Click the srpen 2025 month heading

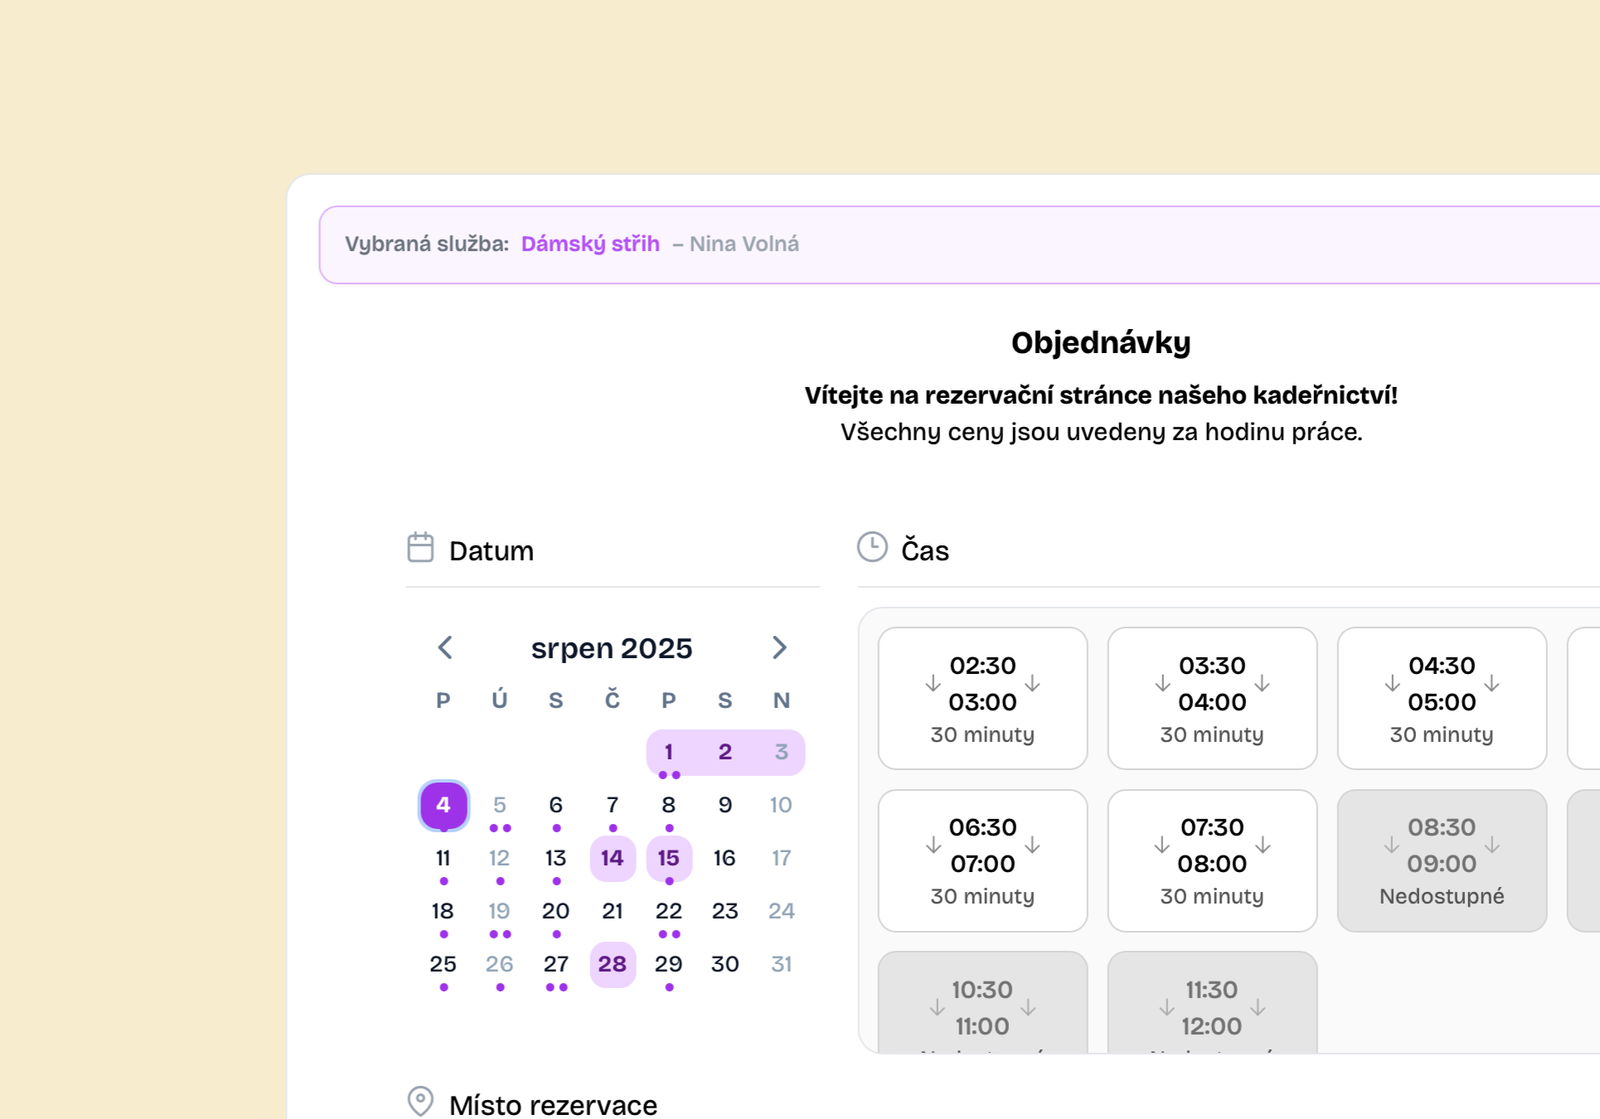click(x=611, y=648)
